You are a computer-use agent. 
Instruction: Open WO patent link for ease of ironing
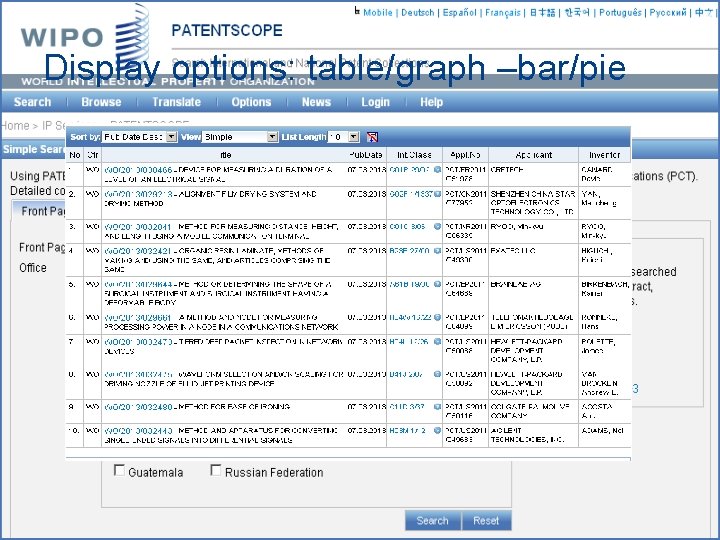pos(138,407)
